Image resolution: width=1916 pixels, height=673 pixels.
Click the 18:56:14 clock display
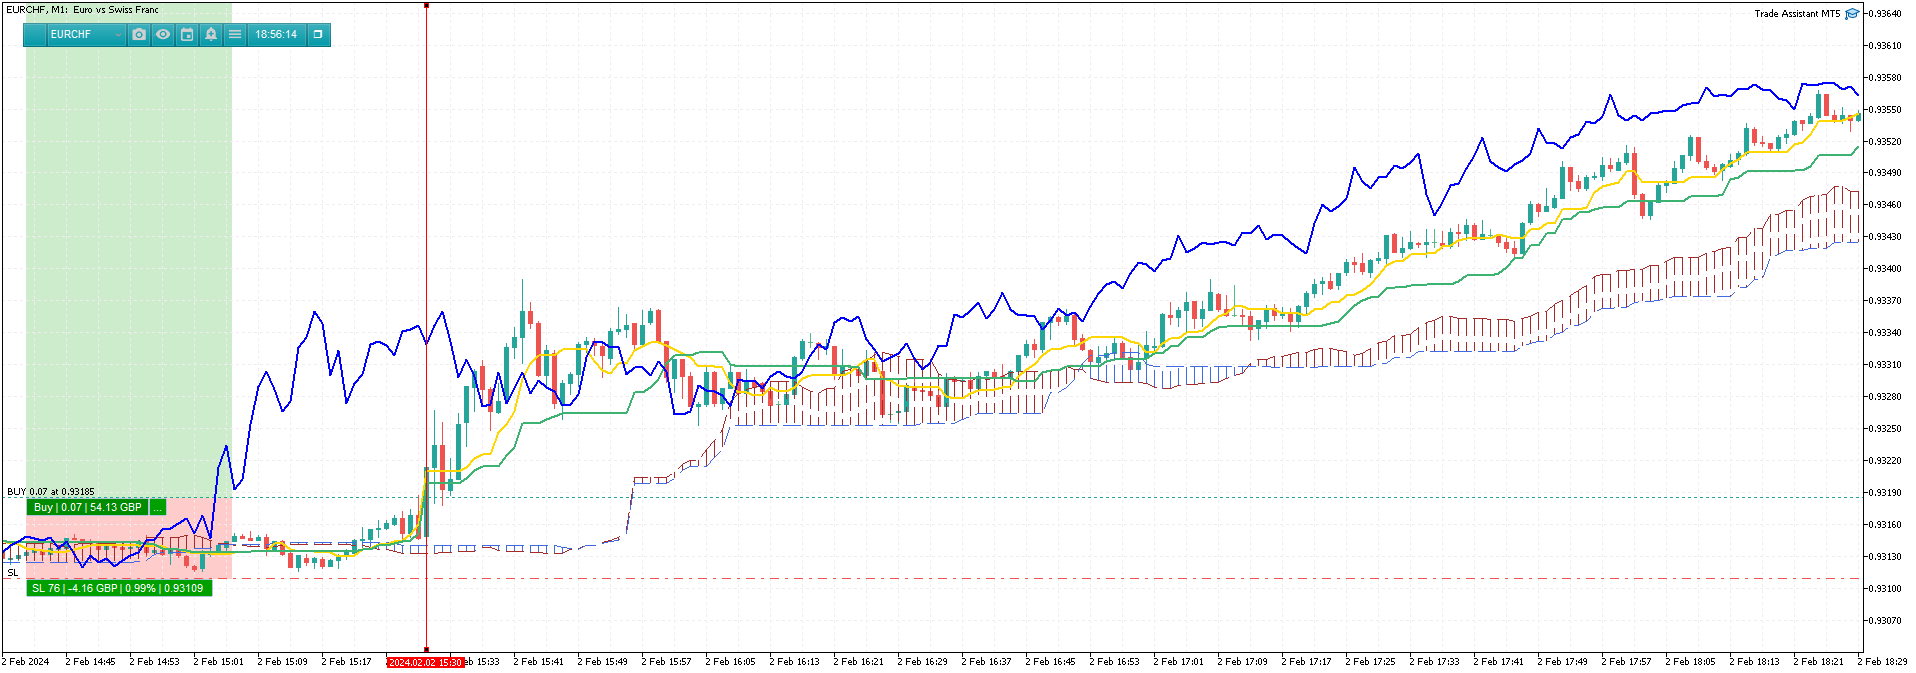[x=276, y=34]
